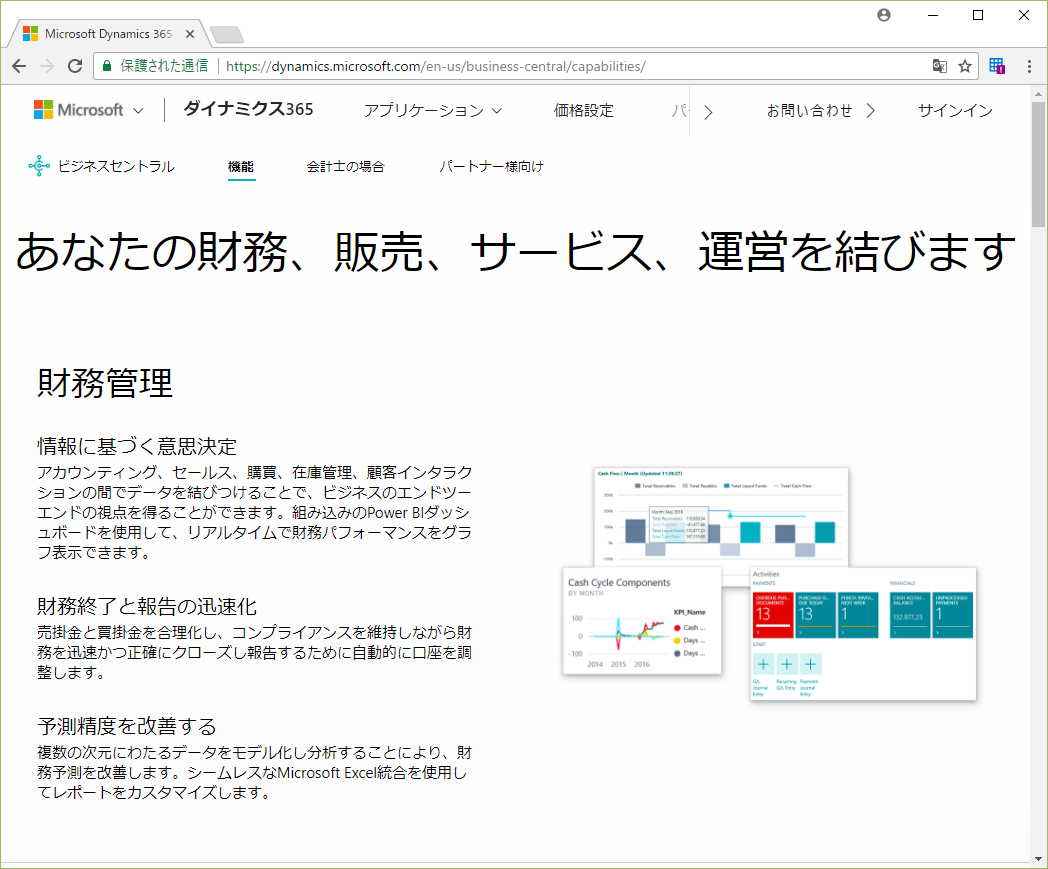The width and height of the screenshot is (1048, 869).
Task: Click the サインイン sign-in link
Action: pyautogui.click(x=955, y=111)
